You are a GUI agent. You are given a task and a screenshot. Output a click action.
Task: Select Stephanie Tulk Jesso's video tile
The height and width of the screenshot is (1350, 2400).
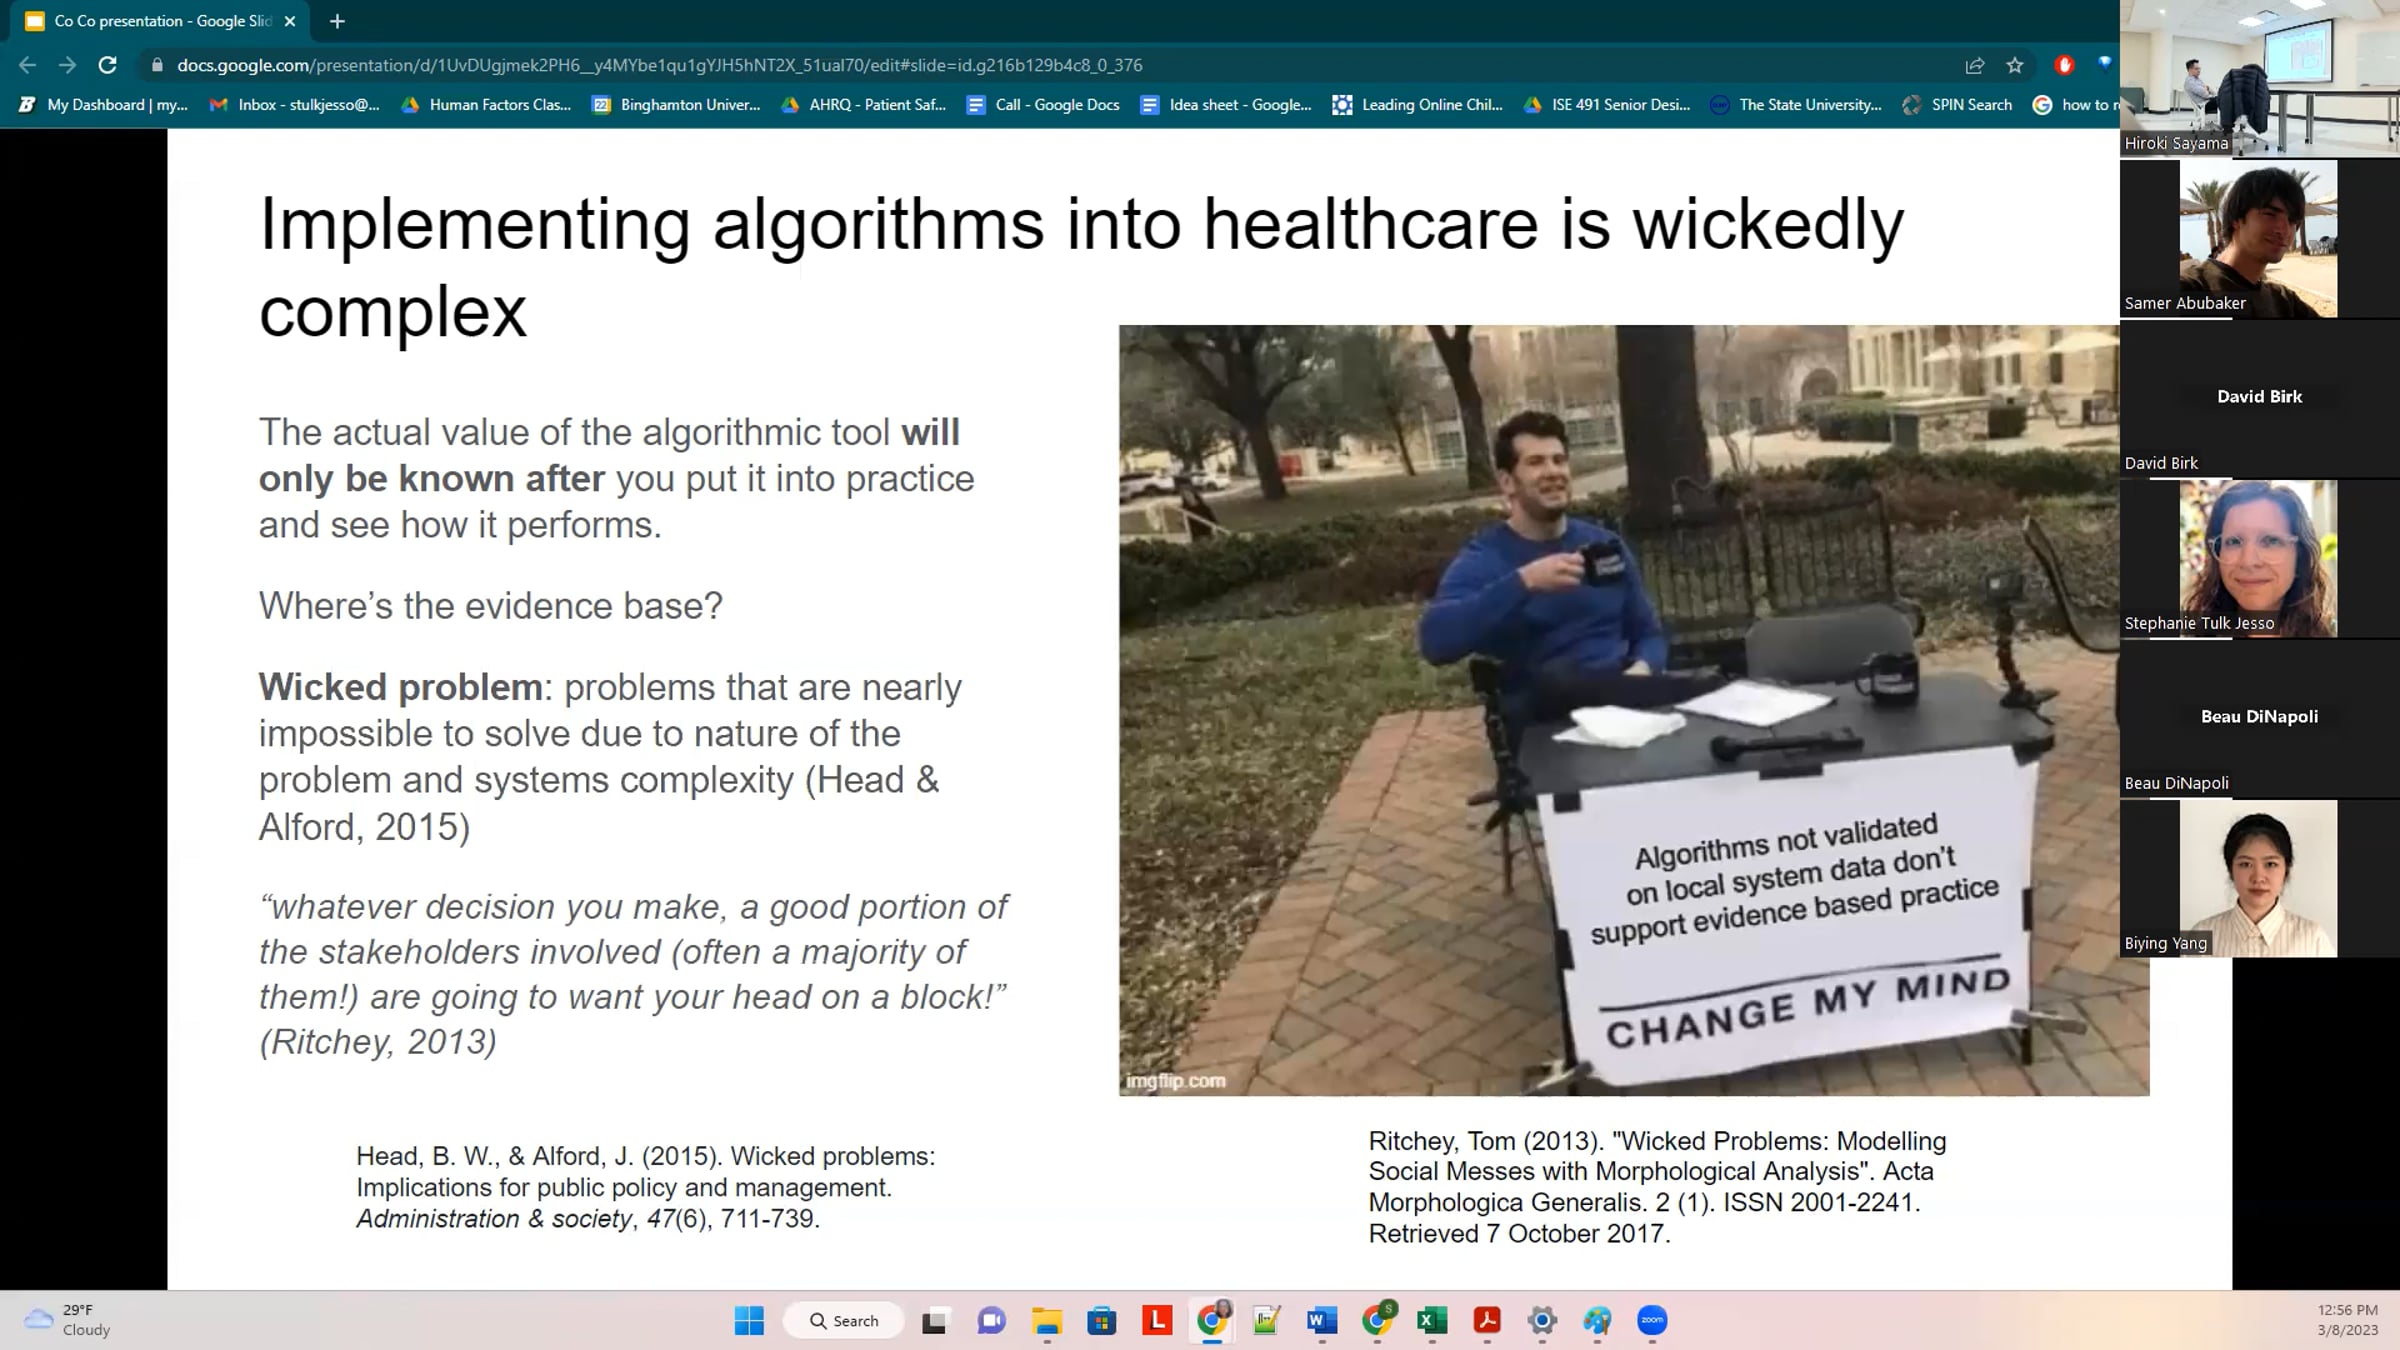tap(2259, 559)
